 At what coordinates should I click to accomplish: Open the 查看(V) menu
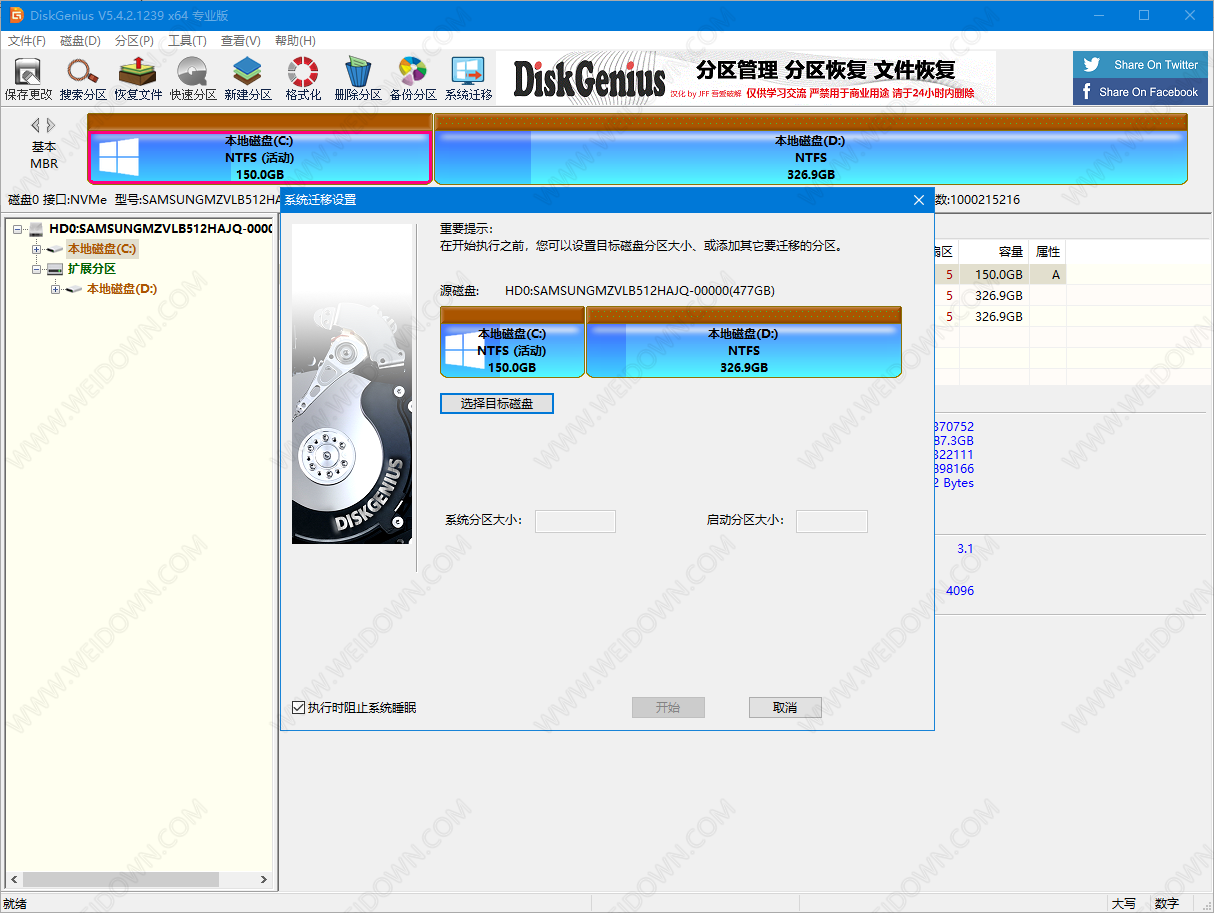pos(241,41)
